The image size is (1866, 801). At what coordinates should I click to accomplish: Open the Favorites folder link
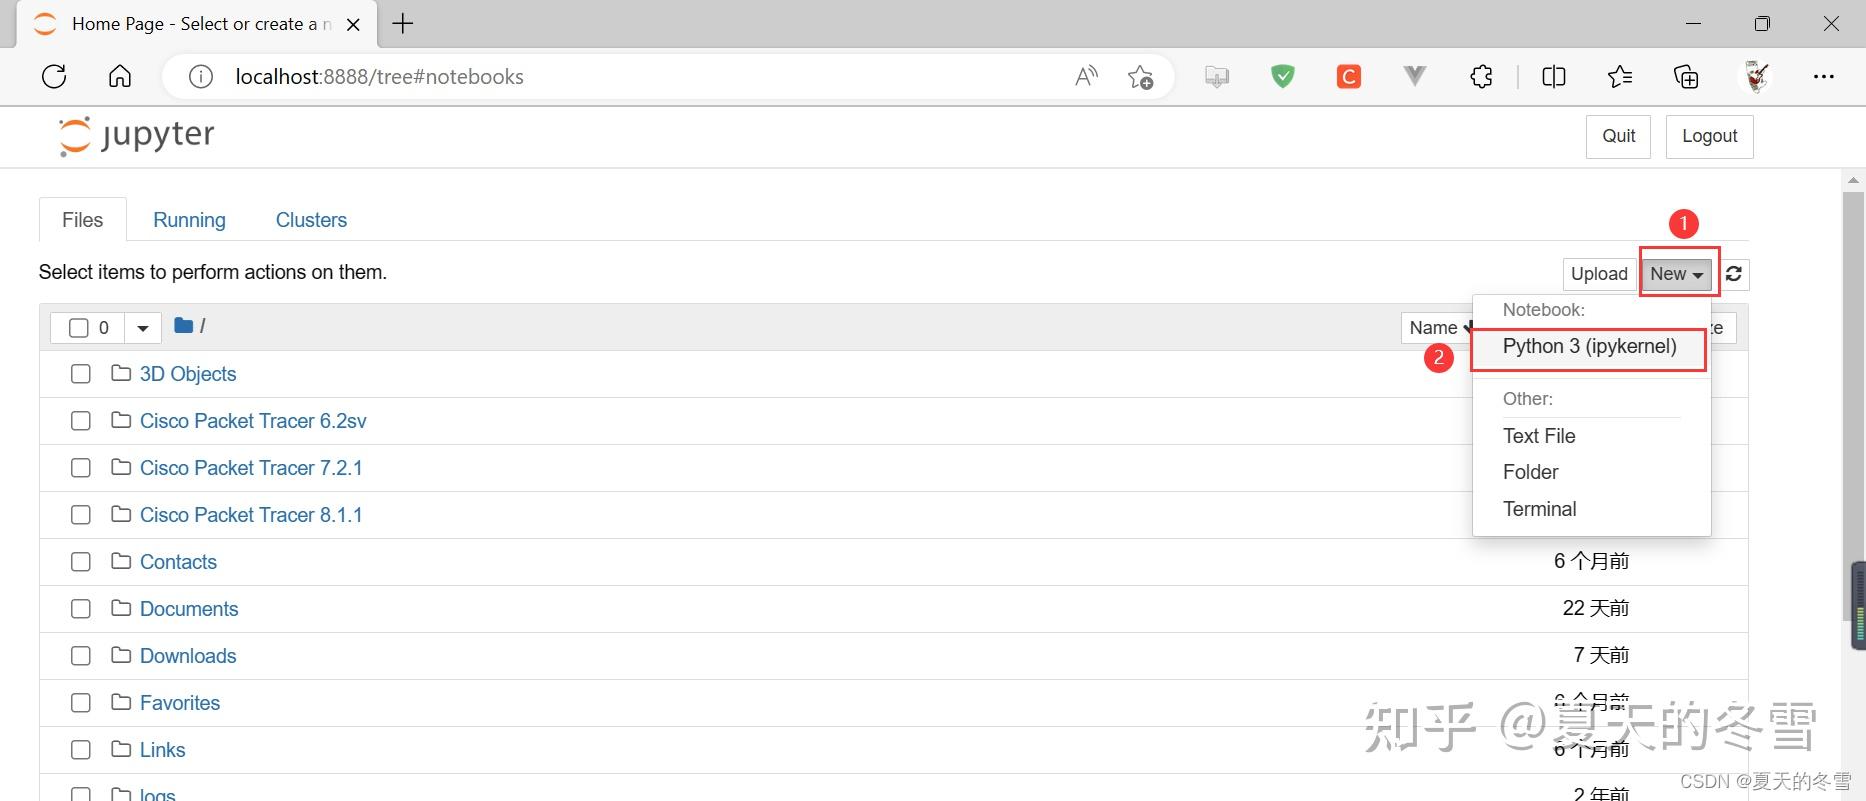(180, 703)
